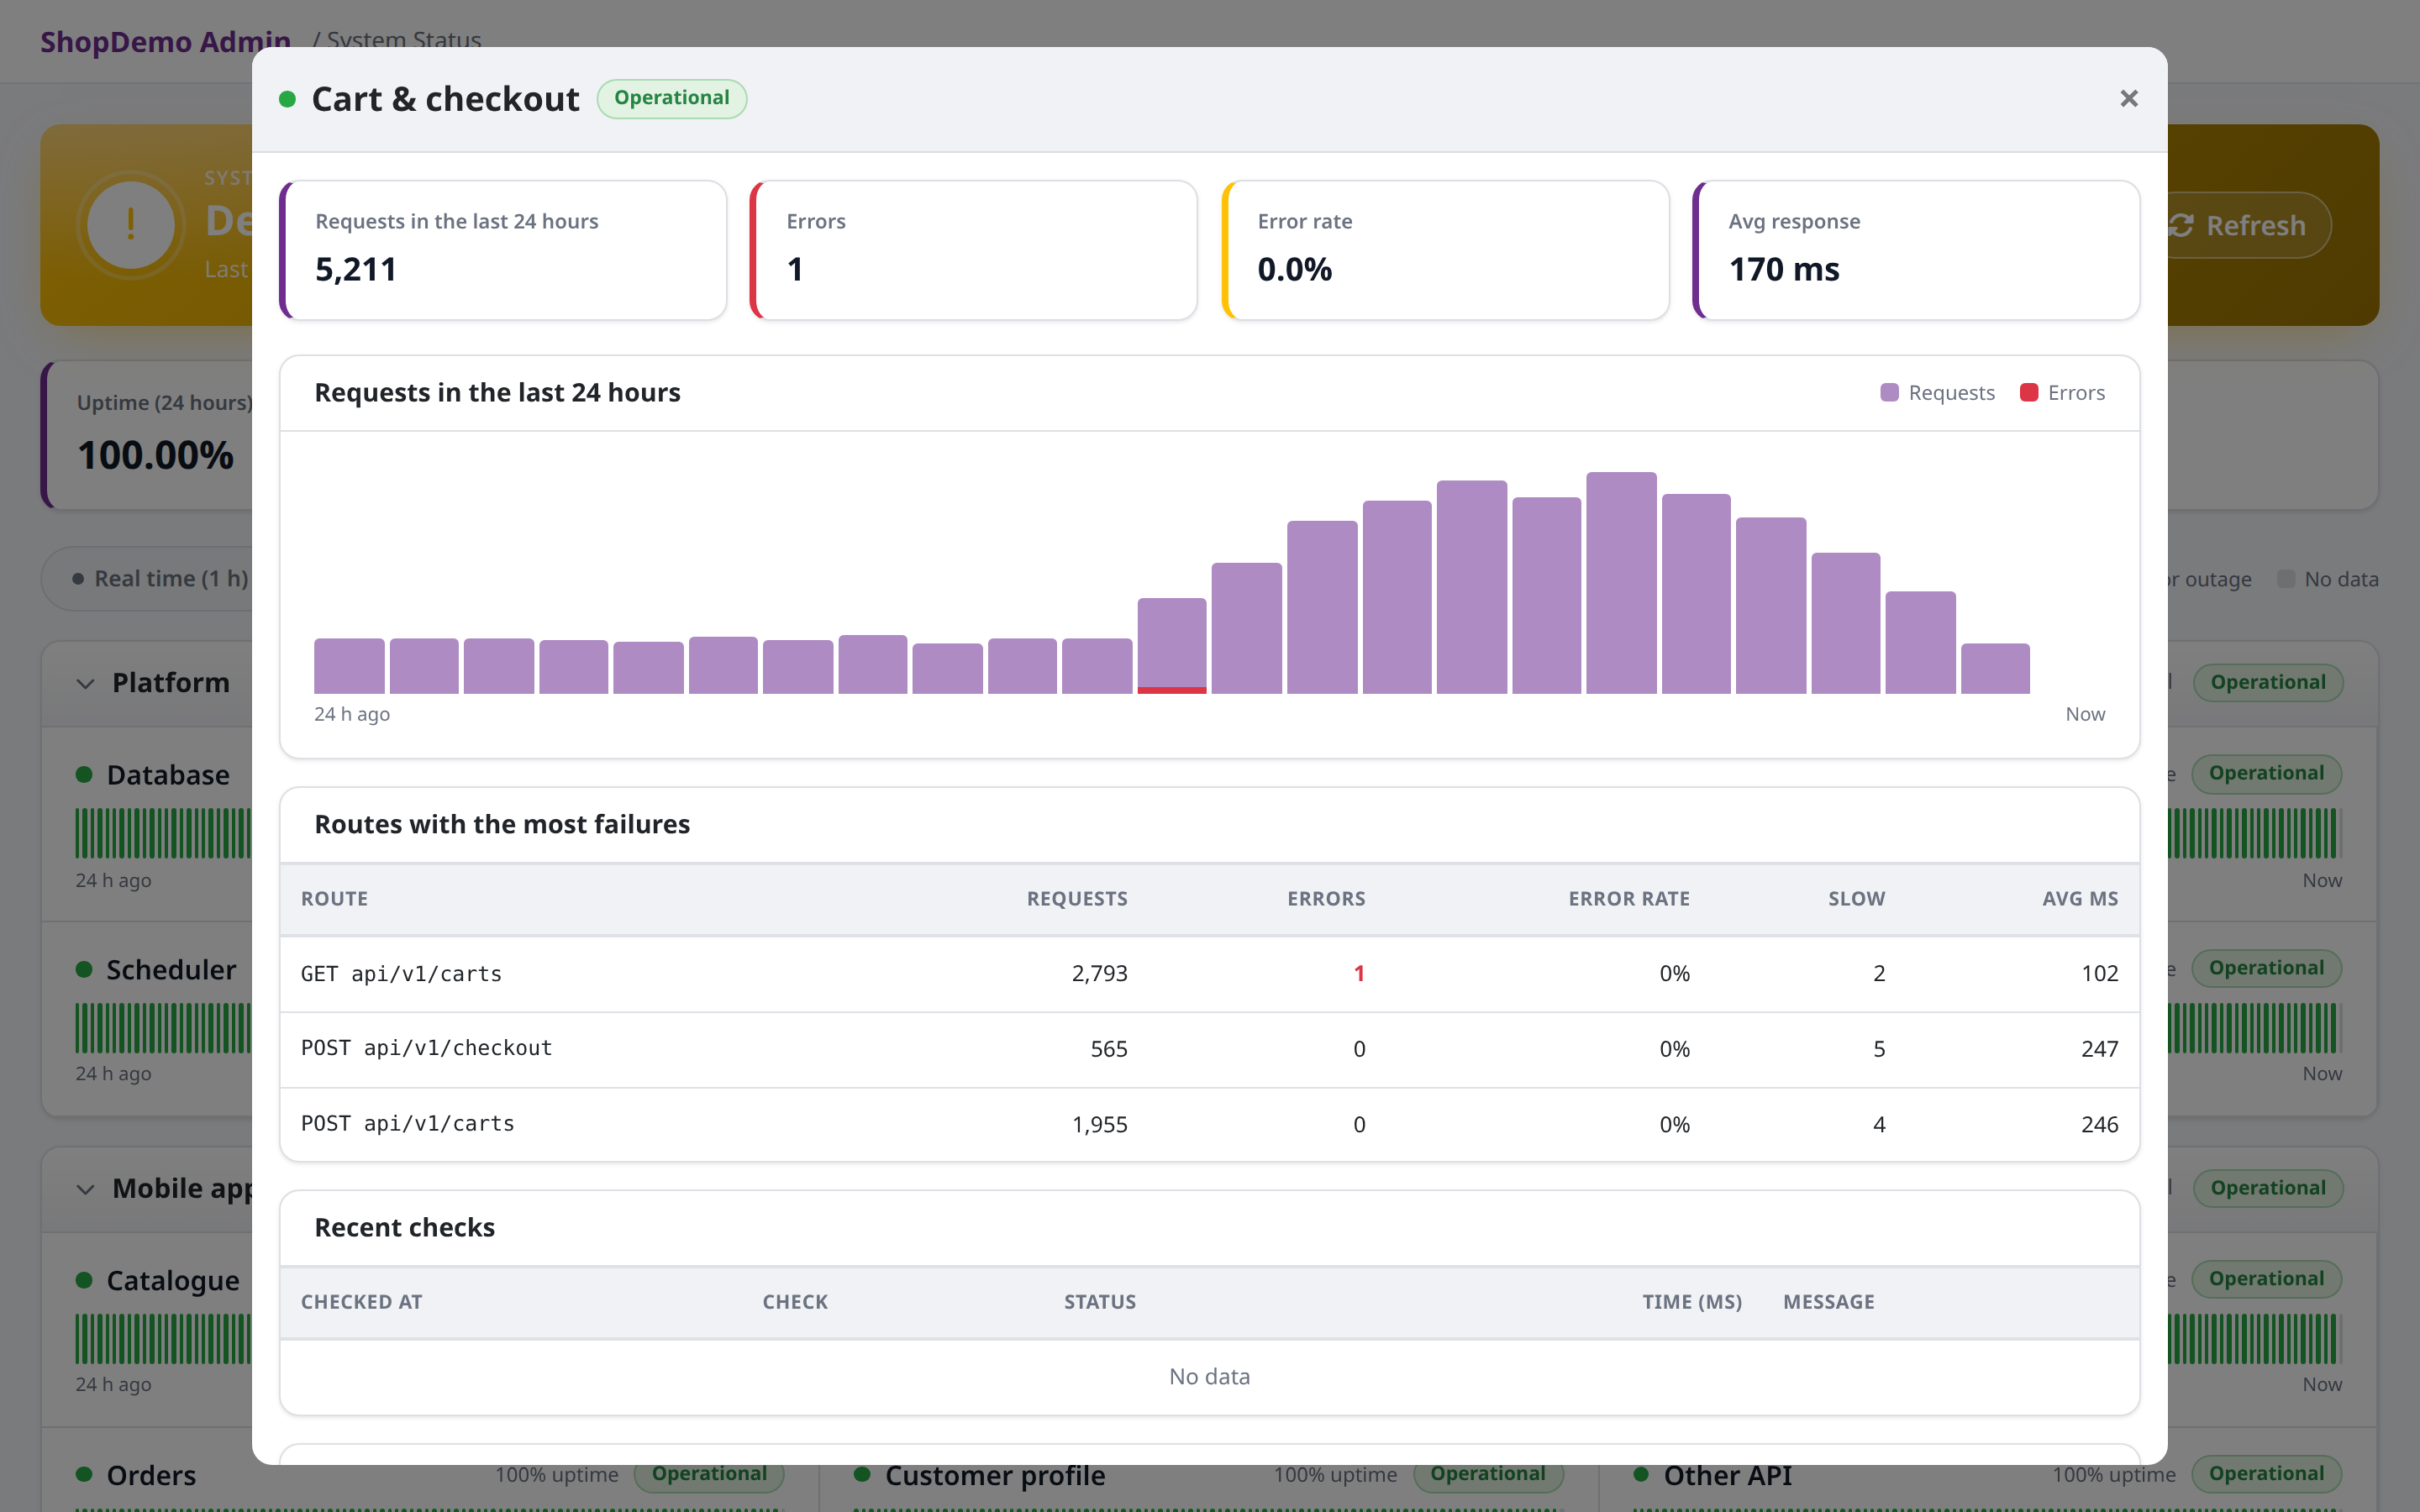The image size is (2420, 1512).
Task: Click the STATUS column header in Recent checks
Action: (x=1099, y=1301)
